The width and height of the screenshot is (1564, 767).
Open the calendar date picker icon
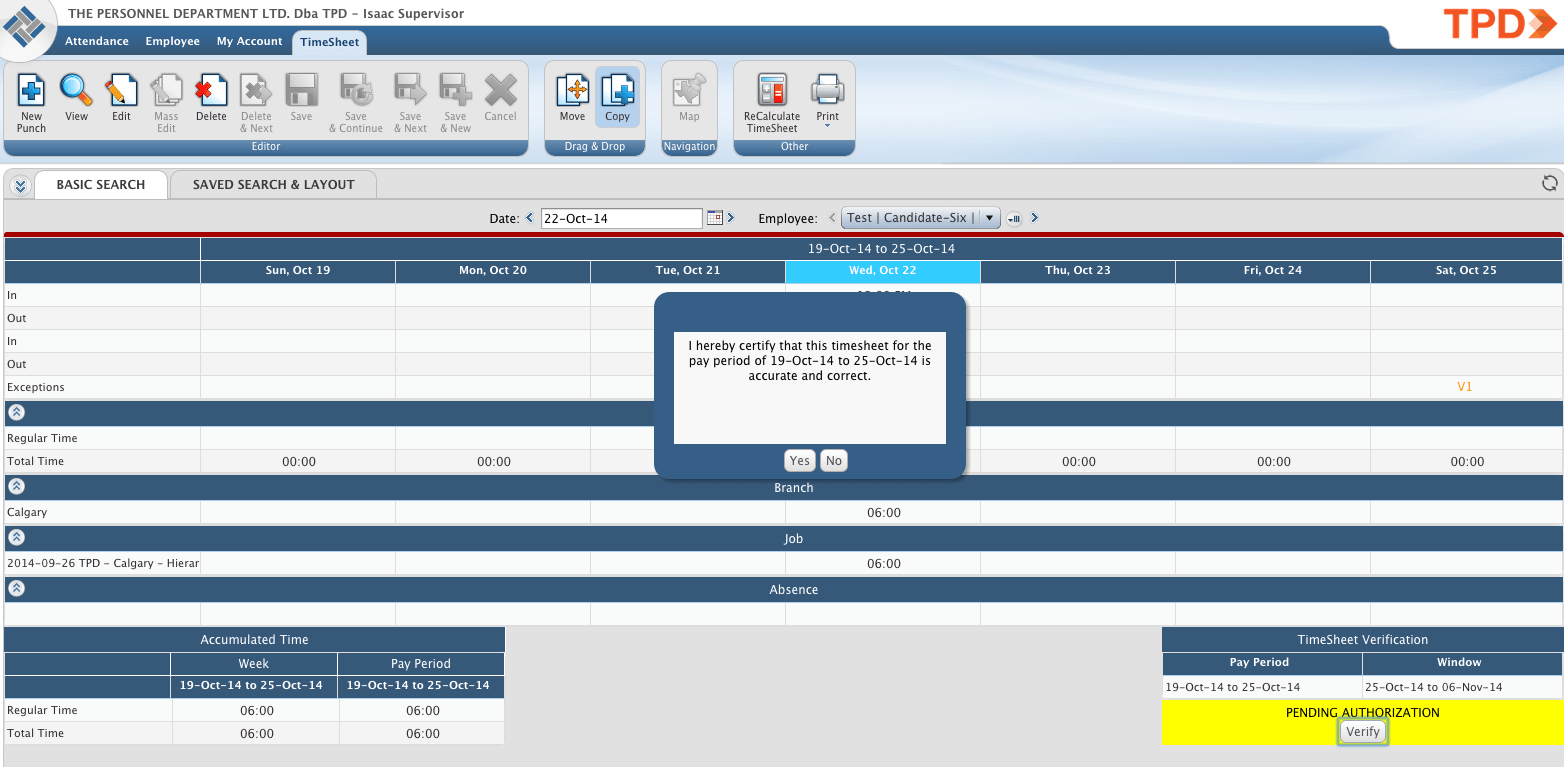(x=714, y=217)
